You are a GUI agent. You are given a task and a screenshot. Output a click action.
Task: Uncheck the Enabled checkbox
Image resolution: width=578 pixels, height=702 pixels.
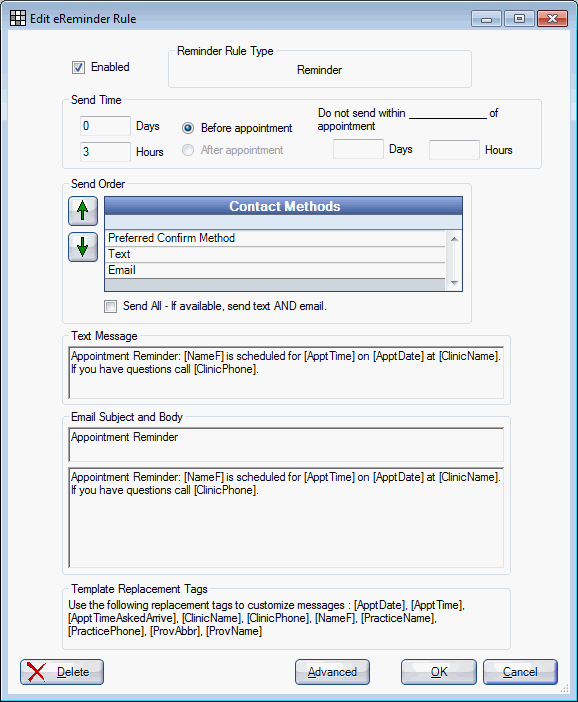coord(78,68)
